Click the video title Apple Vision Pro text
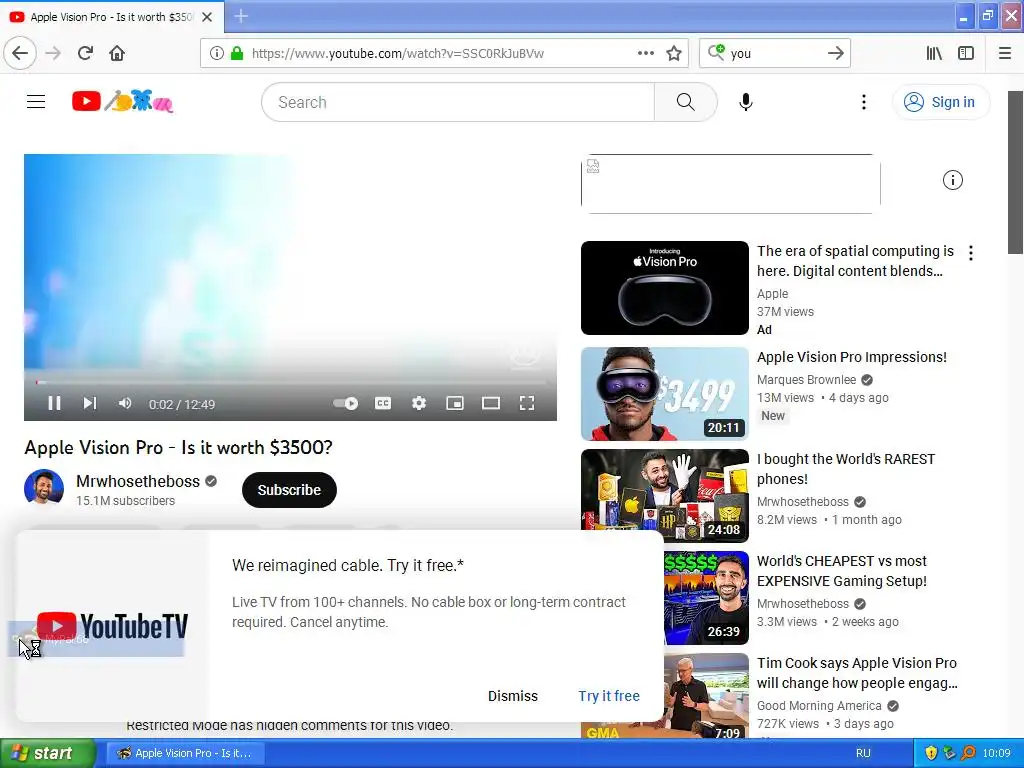Viewport: 1024px width, 768px height. [x=178, y=447]
